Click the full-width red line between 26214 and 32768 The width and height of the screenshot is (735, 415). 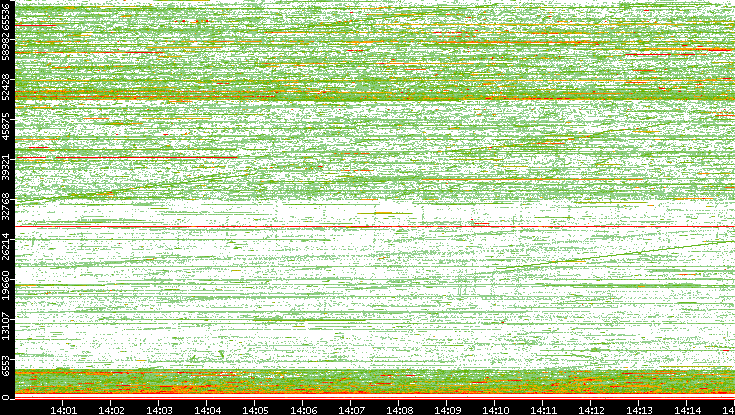375,226
